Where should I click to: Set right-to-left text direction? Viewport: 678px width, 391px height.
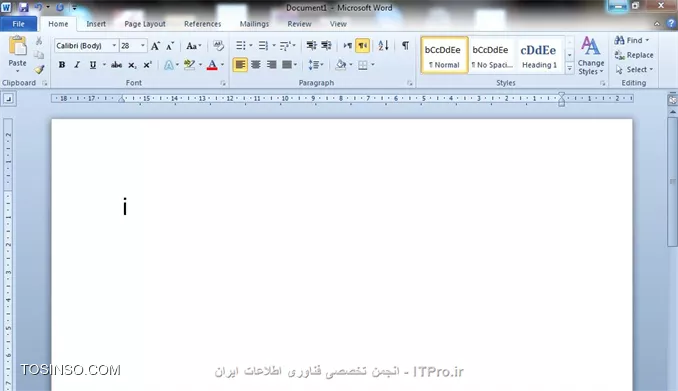362,45
